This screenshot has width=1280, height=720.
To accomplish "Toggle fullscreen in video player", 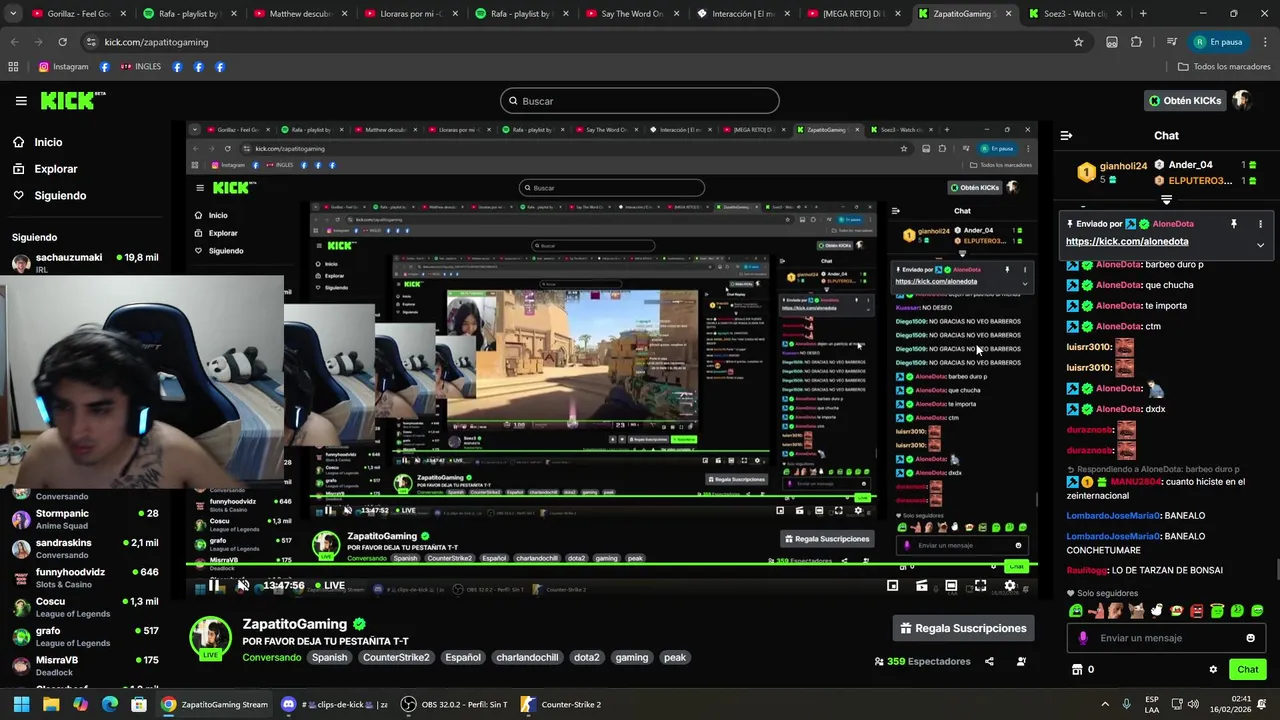I will coord(980,586).
